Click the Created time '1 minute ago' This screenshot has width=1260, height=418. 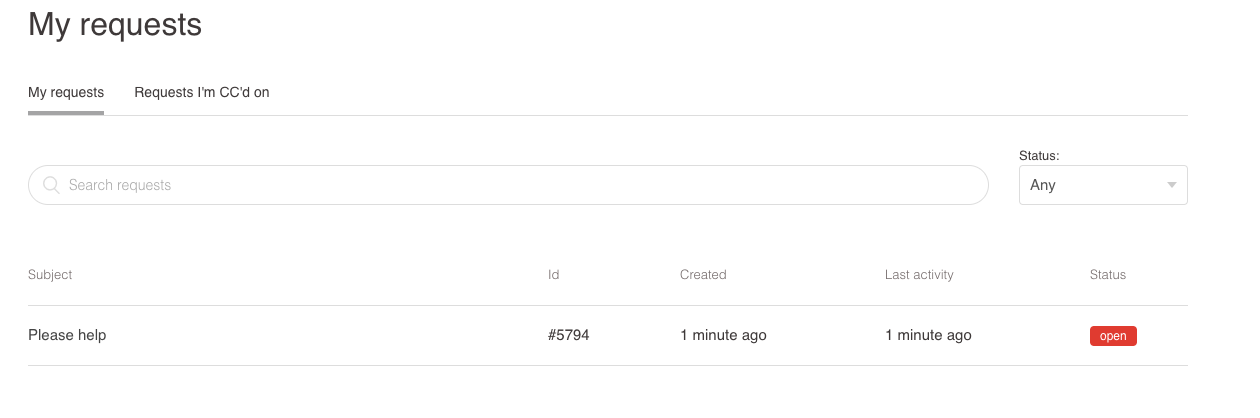(723, 335)
